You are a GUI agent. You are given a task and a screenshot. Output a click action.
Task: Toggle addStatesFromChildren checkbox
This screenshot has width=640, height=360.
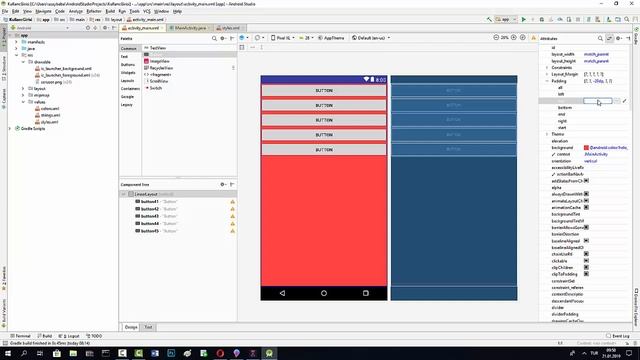click(x=587, y=181)
